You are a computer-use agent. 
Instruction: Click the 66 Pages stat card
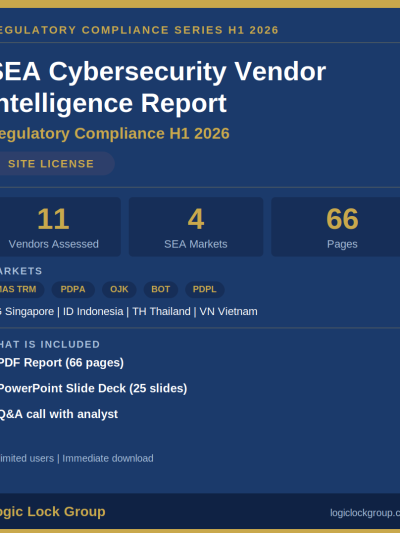click(336, 227)
